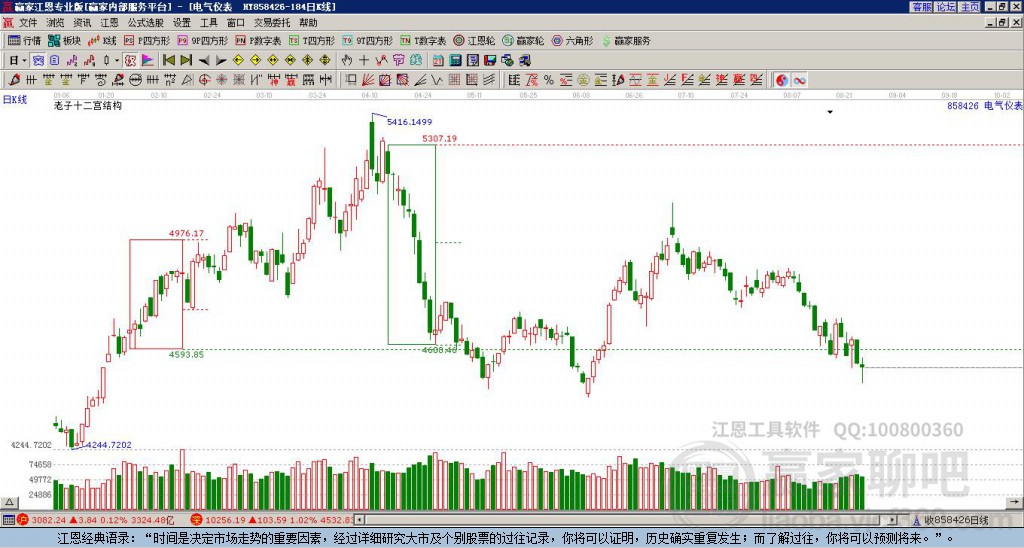This screenshot has height=548, width=1024.
Task: Select the crosshair plus icon
Action: (364, 61)
